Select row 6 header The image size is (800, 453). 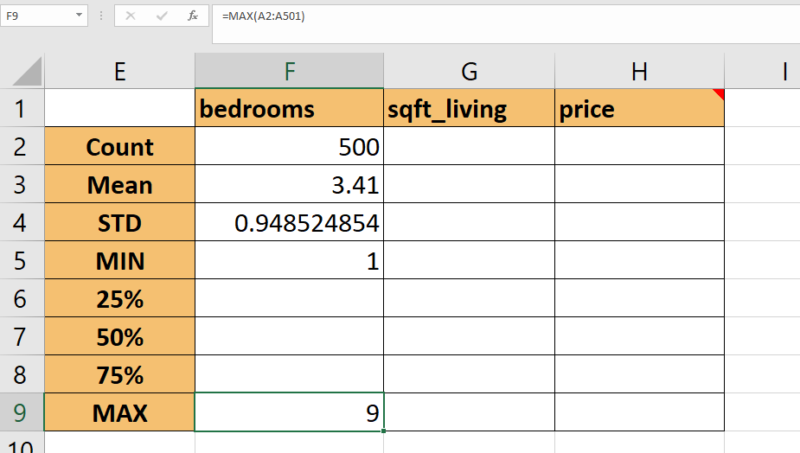pyautogui.click(x=22, y=298)
